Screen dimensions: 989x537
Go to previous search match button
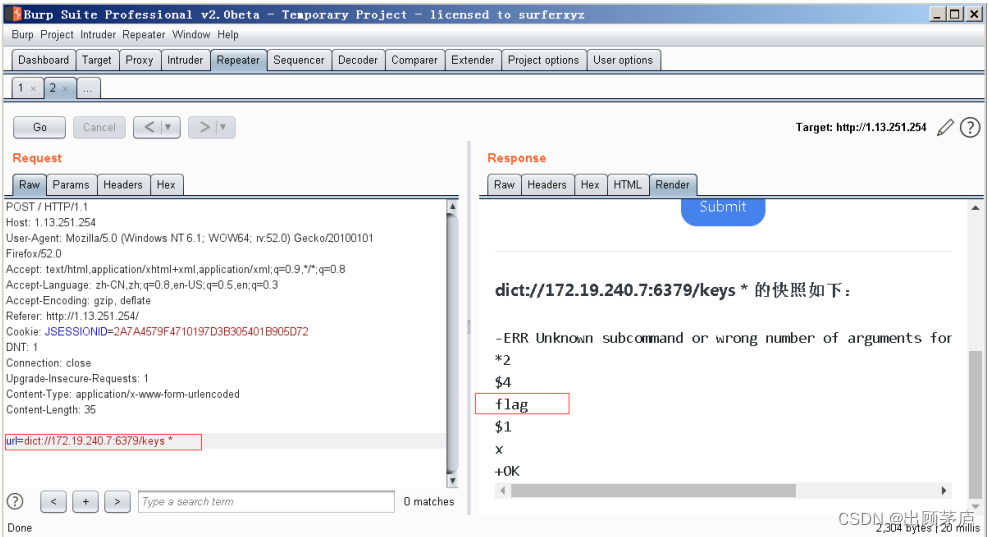click(54, 502)
